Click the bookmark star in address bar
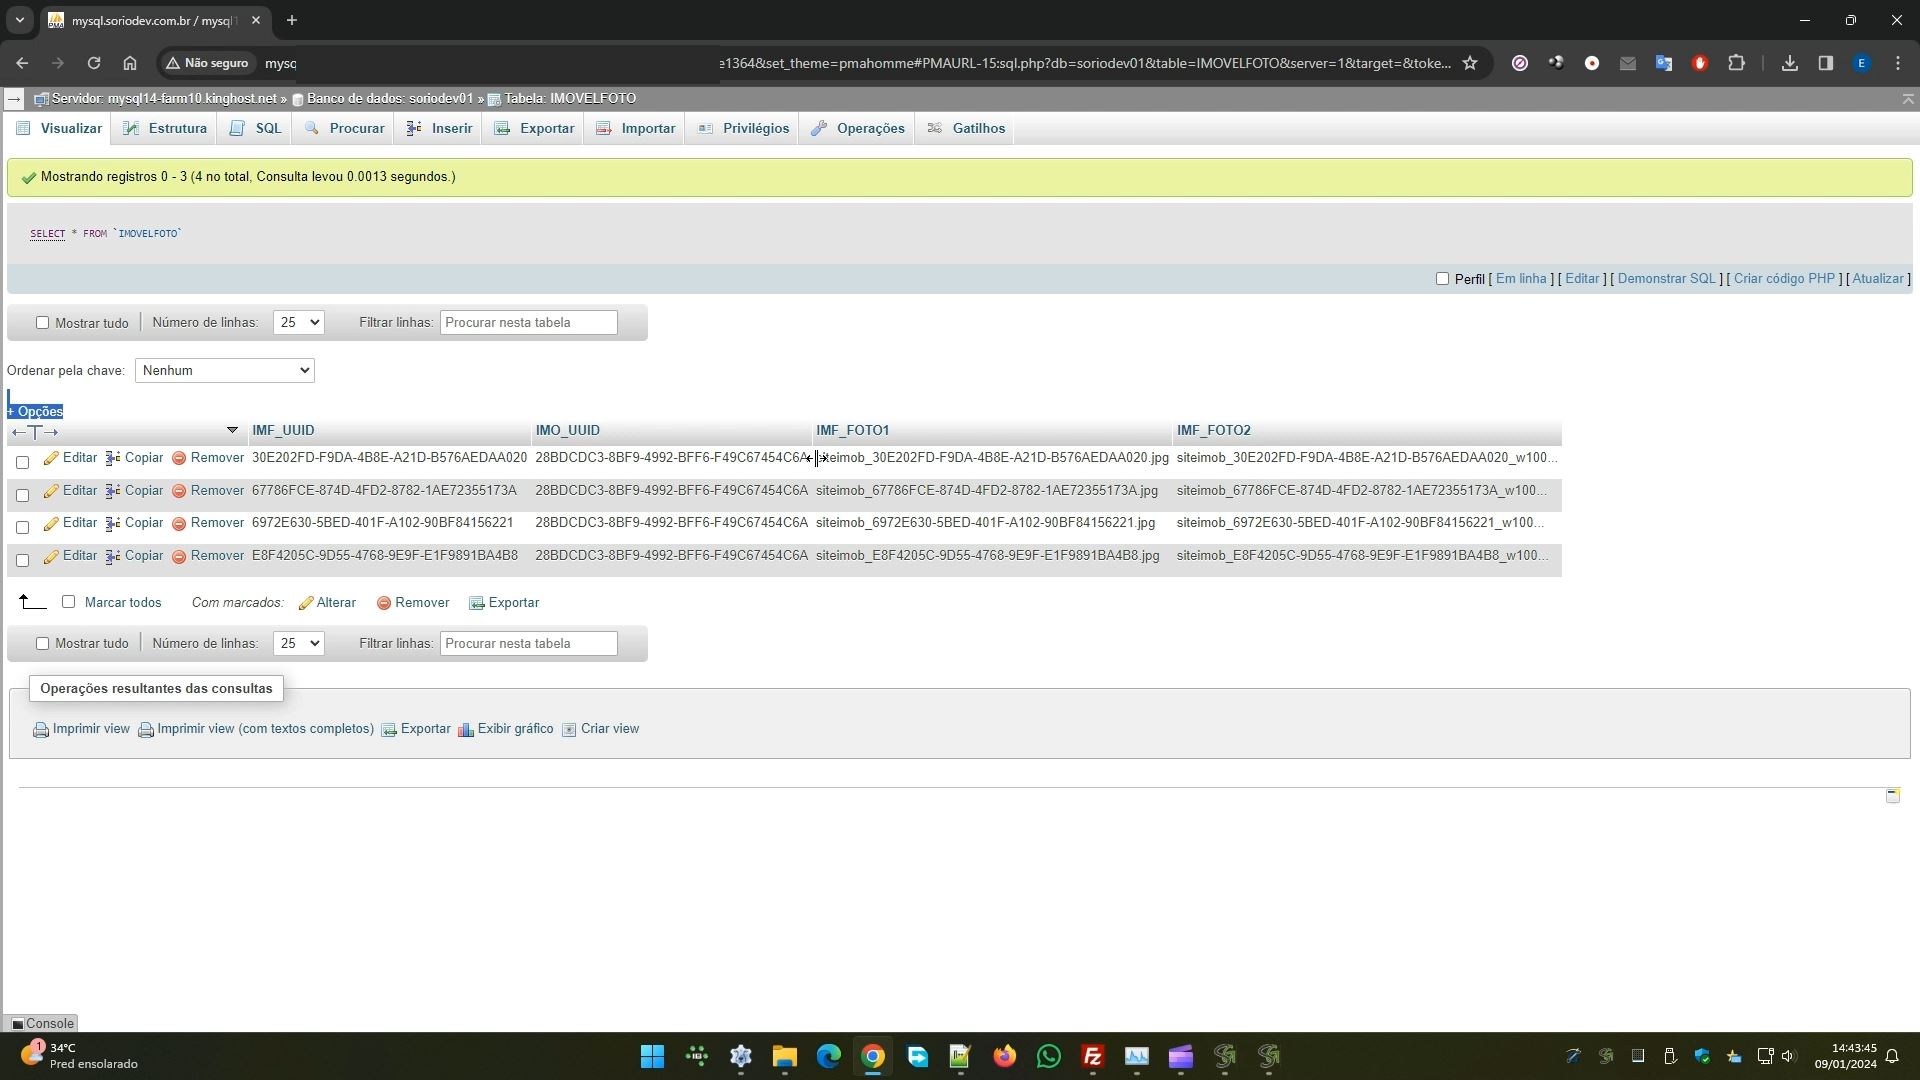 (1470, 63)
